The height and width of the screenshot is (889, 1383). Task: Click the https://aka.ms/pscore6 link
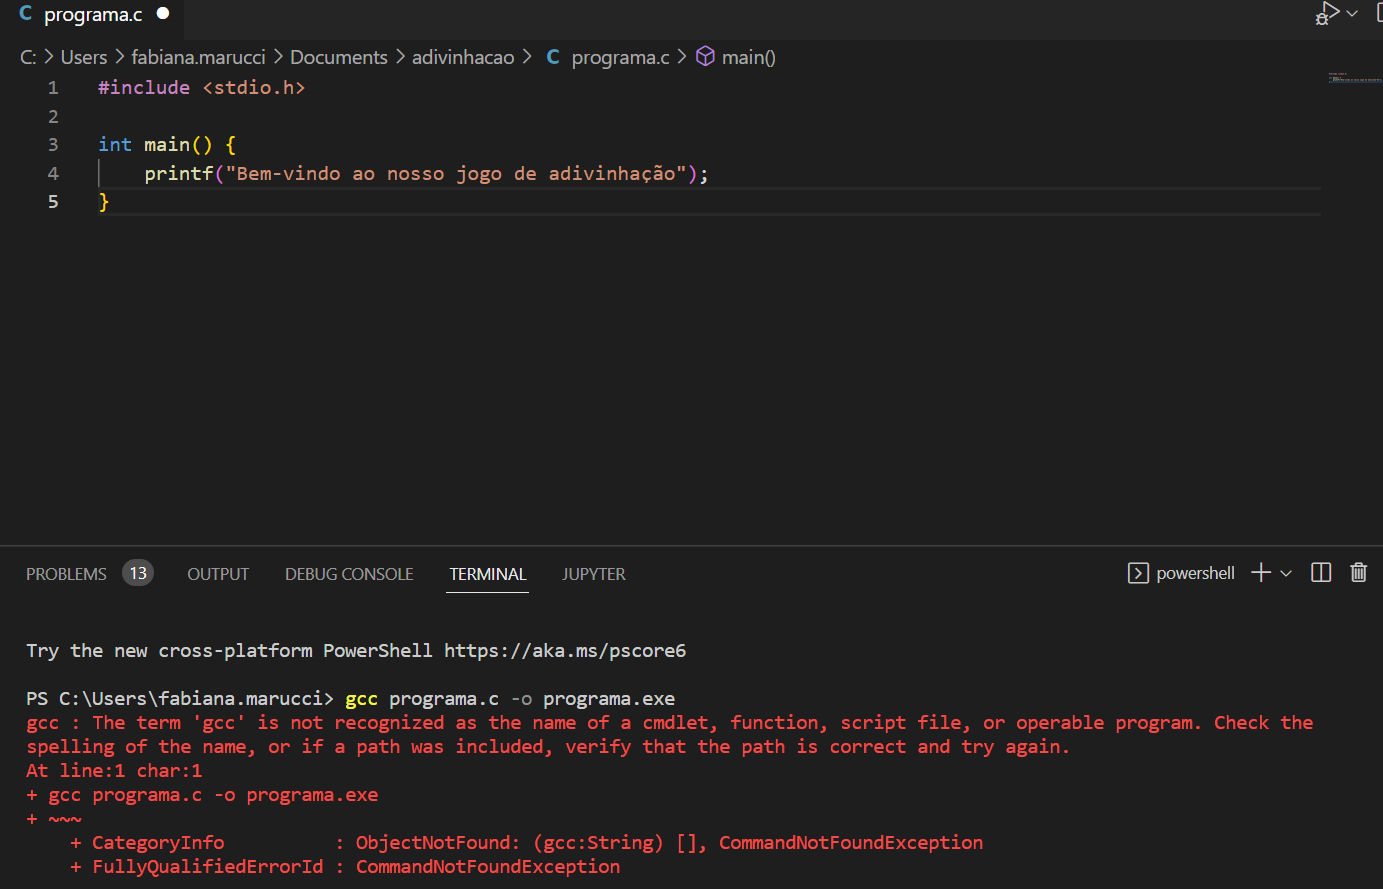coord(565,651)
